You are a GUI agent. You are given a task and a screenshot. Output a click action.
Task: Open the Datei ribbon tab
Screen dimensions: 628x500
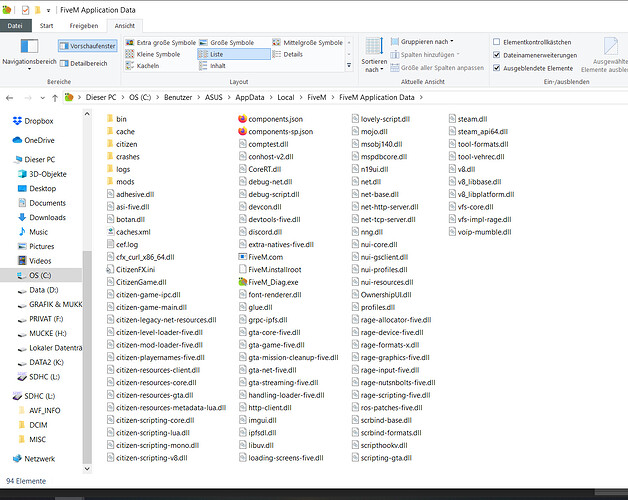tap(15, 26)
